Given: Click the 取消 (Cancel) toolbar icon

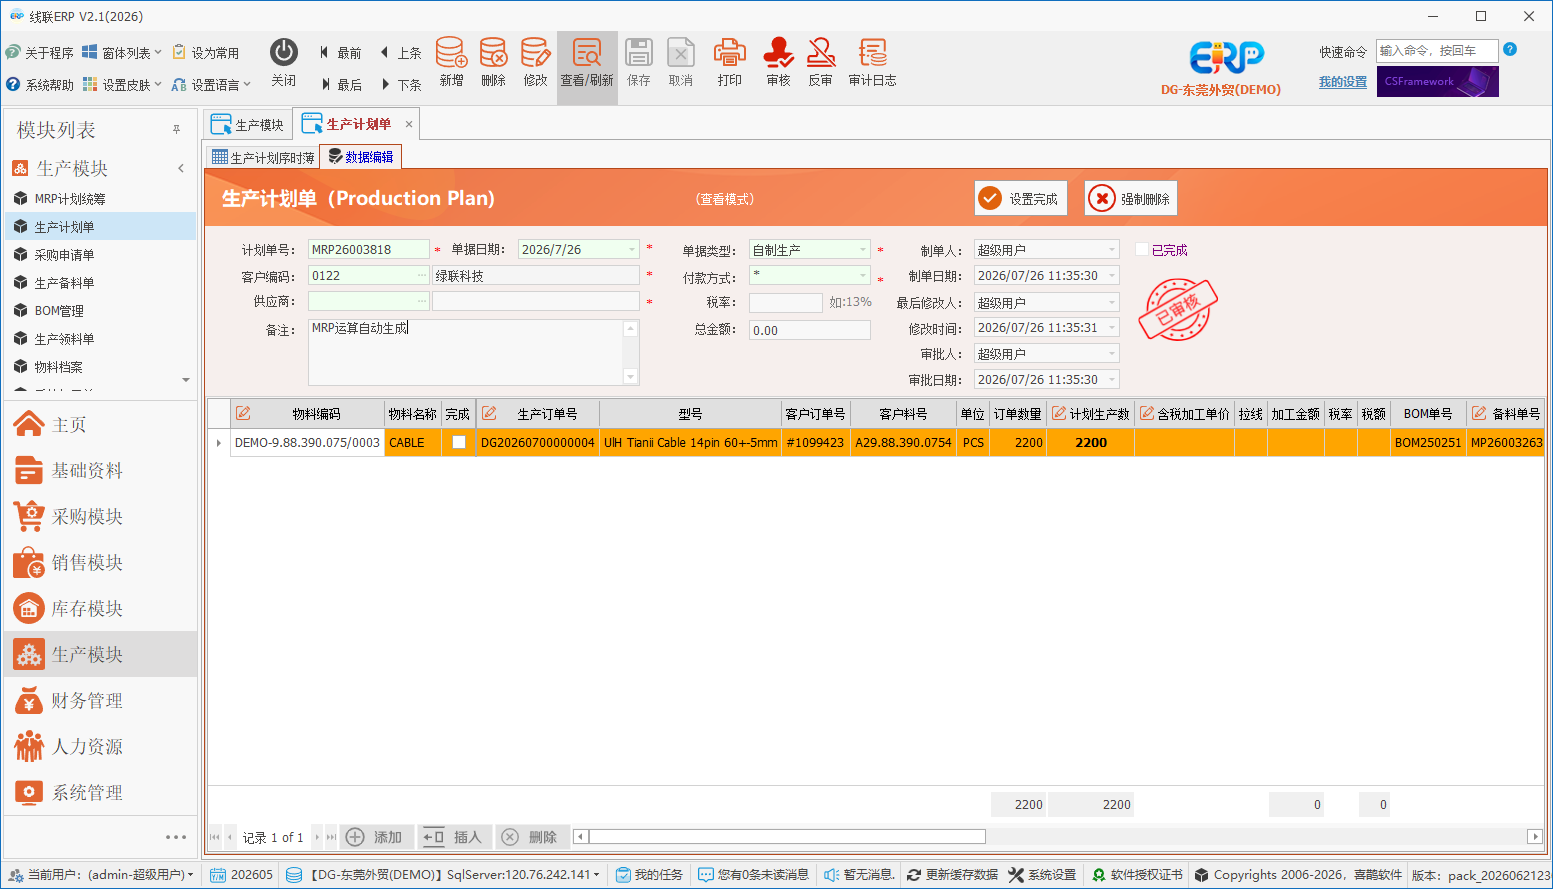Looking at the screenshot, I should (681, 62).
